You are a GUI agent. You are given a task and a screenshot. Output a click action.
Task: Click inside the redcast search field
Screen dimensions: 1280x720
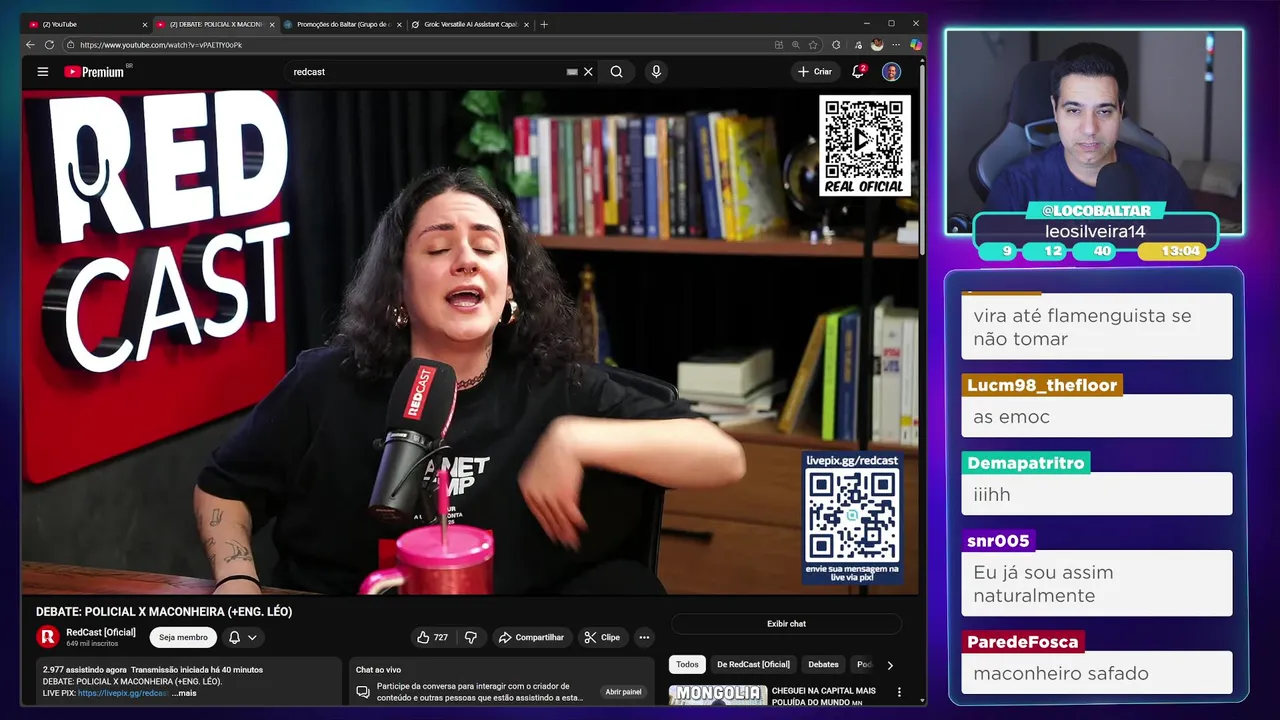pos(425,72)
